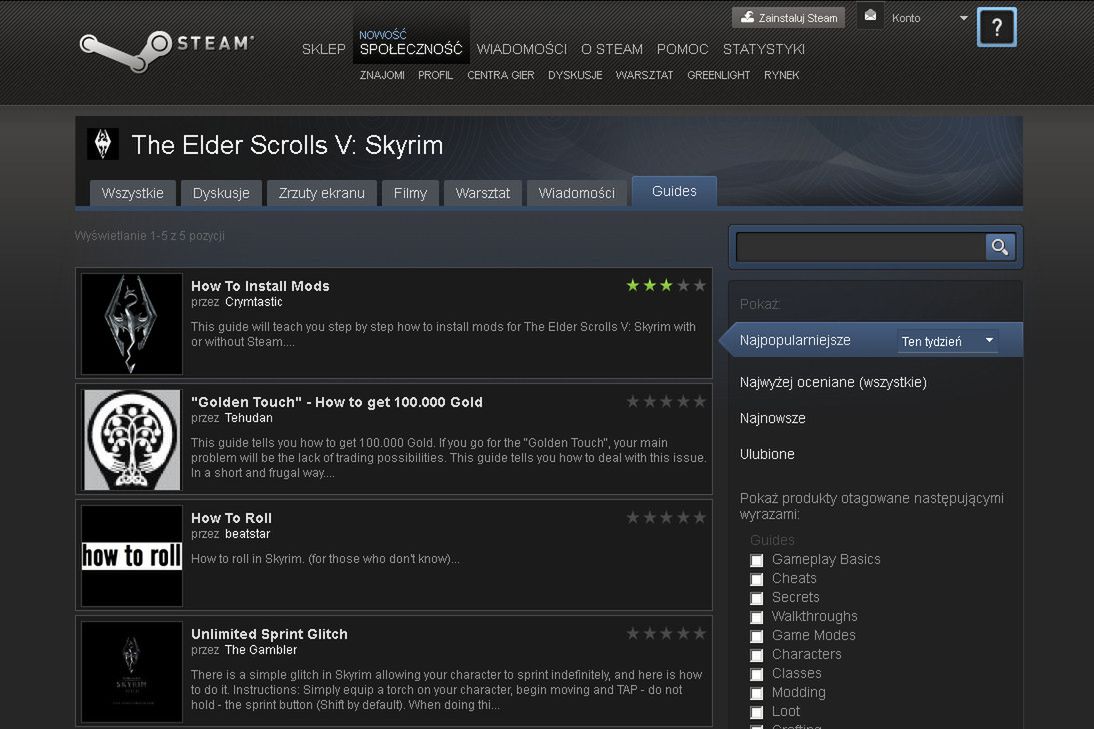This screenshot has height=729, width=1094.
Task: Toggle the Loot checkbox
Action: [x=756, y=712]
